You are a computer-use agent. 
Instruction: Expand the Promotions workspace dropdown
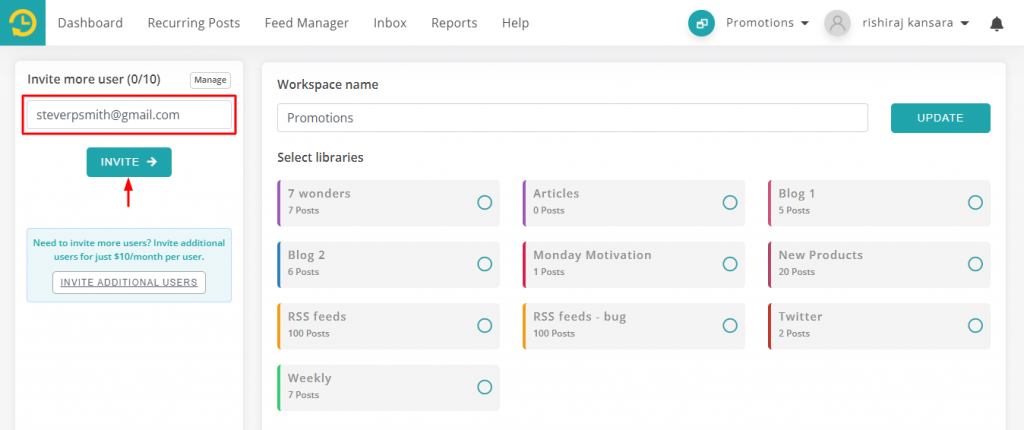767,23
